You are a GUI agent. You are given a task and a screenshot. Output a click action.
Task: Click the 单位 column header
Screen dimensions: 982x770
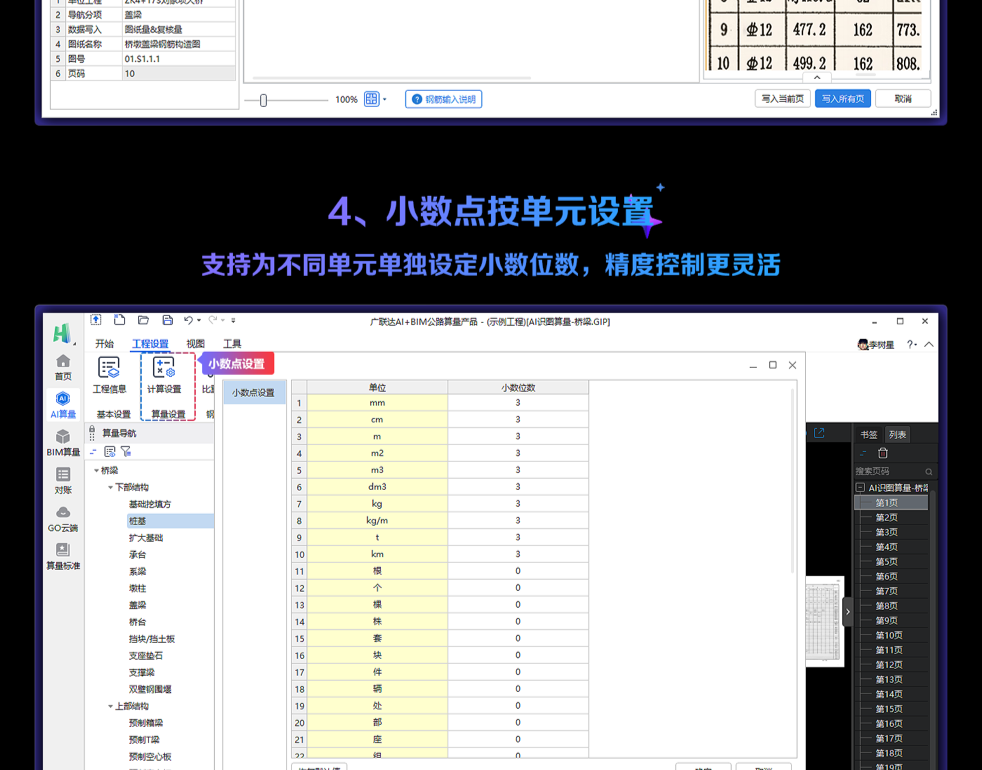click(x=377, y=387)
